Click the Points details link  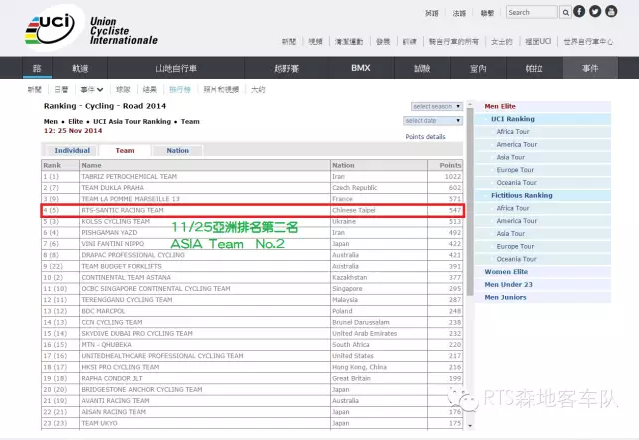point(425,136)
